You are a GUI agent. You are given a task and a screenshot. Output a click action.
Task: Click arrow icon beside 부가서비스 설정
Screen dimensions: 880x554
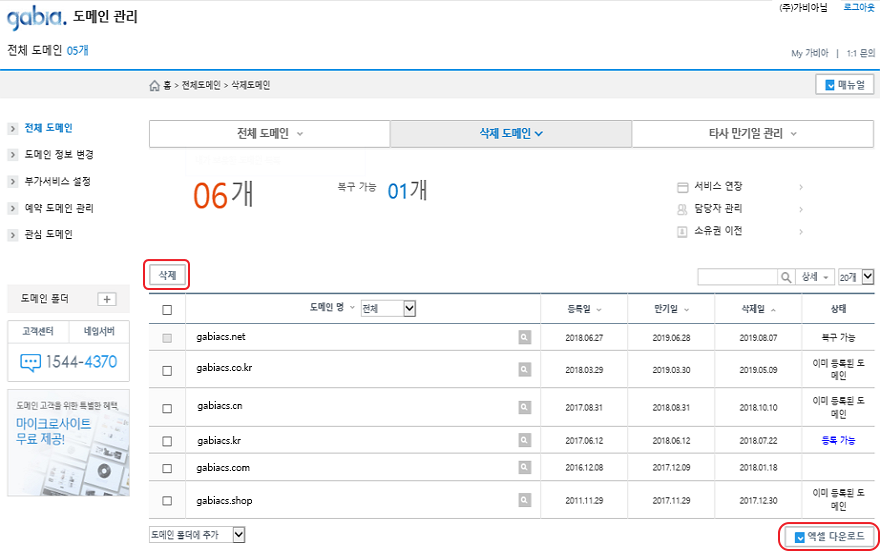13,181
